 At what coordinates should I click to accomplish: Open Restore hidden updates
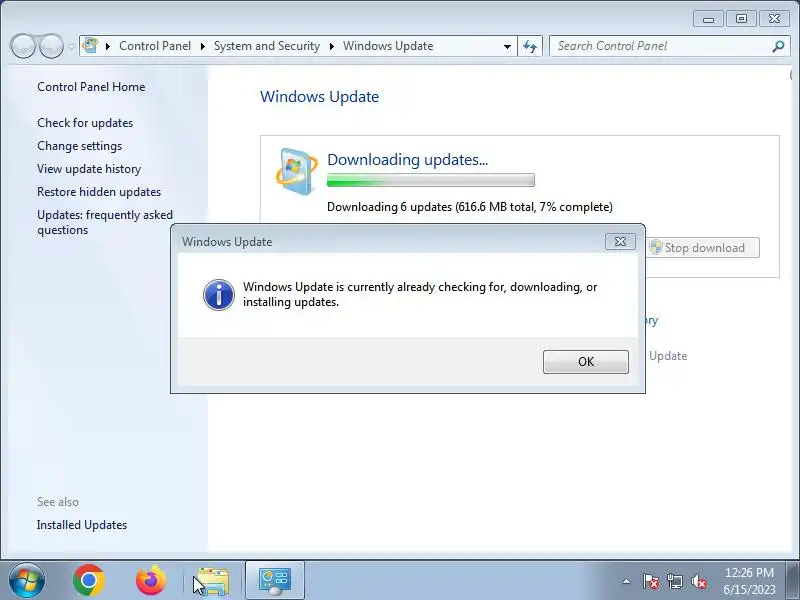pos(99,192)
